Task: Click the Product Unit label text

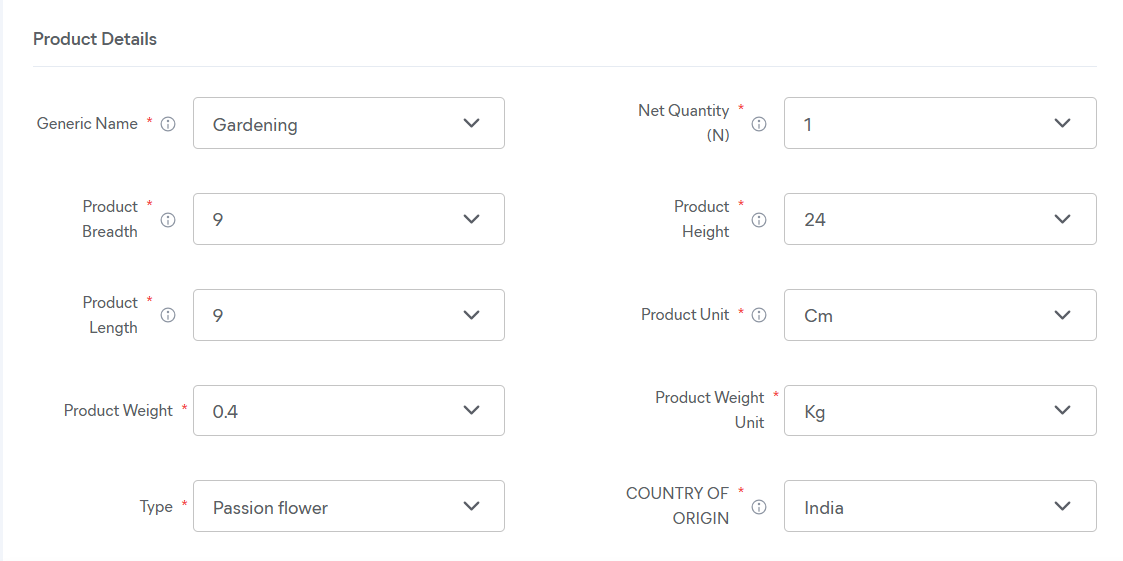Action: [685, 315]
